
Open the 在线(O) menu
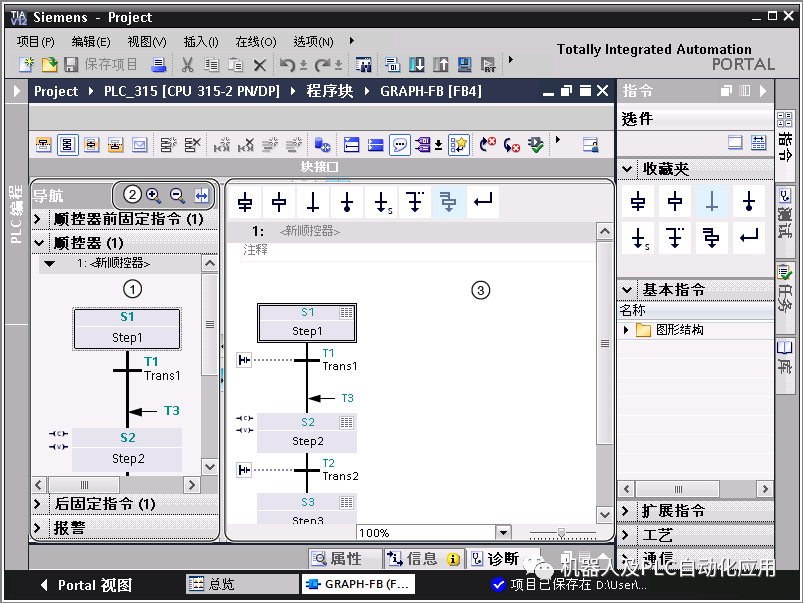tap(255, 41)
